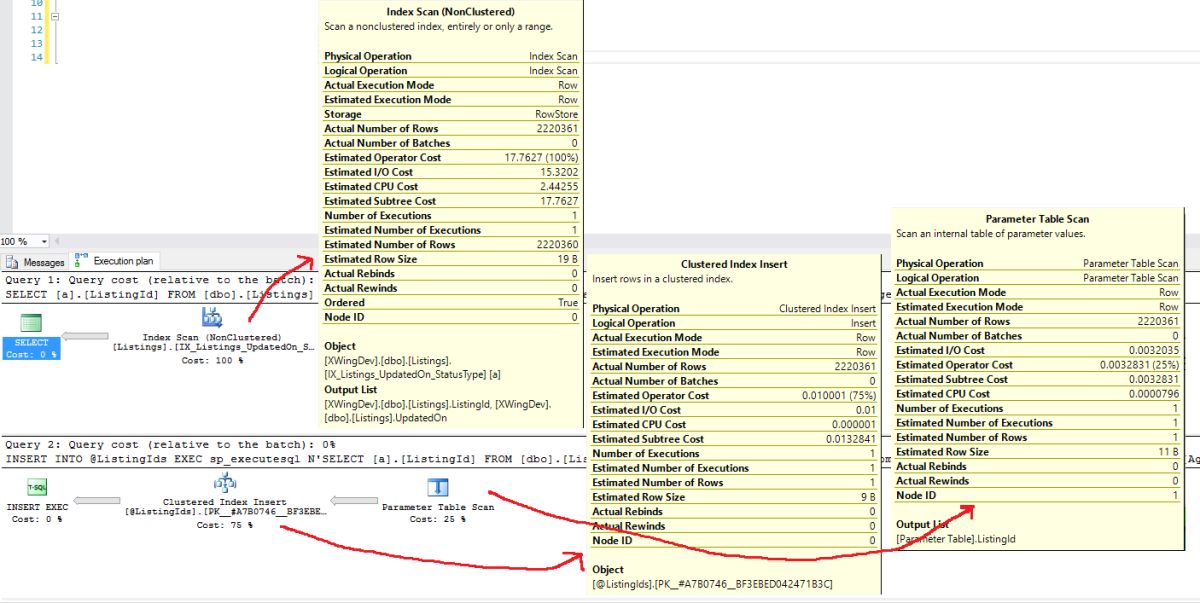Select the Parameter Table Scan operator icon
Screen dimensions: 1200x603
pyautogui.click(x=438, y=487)
